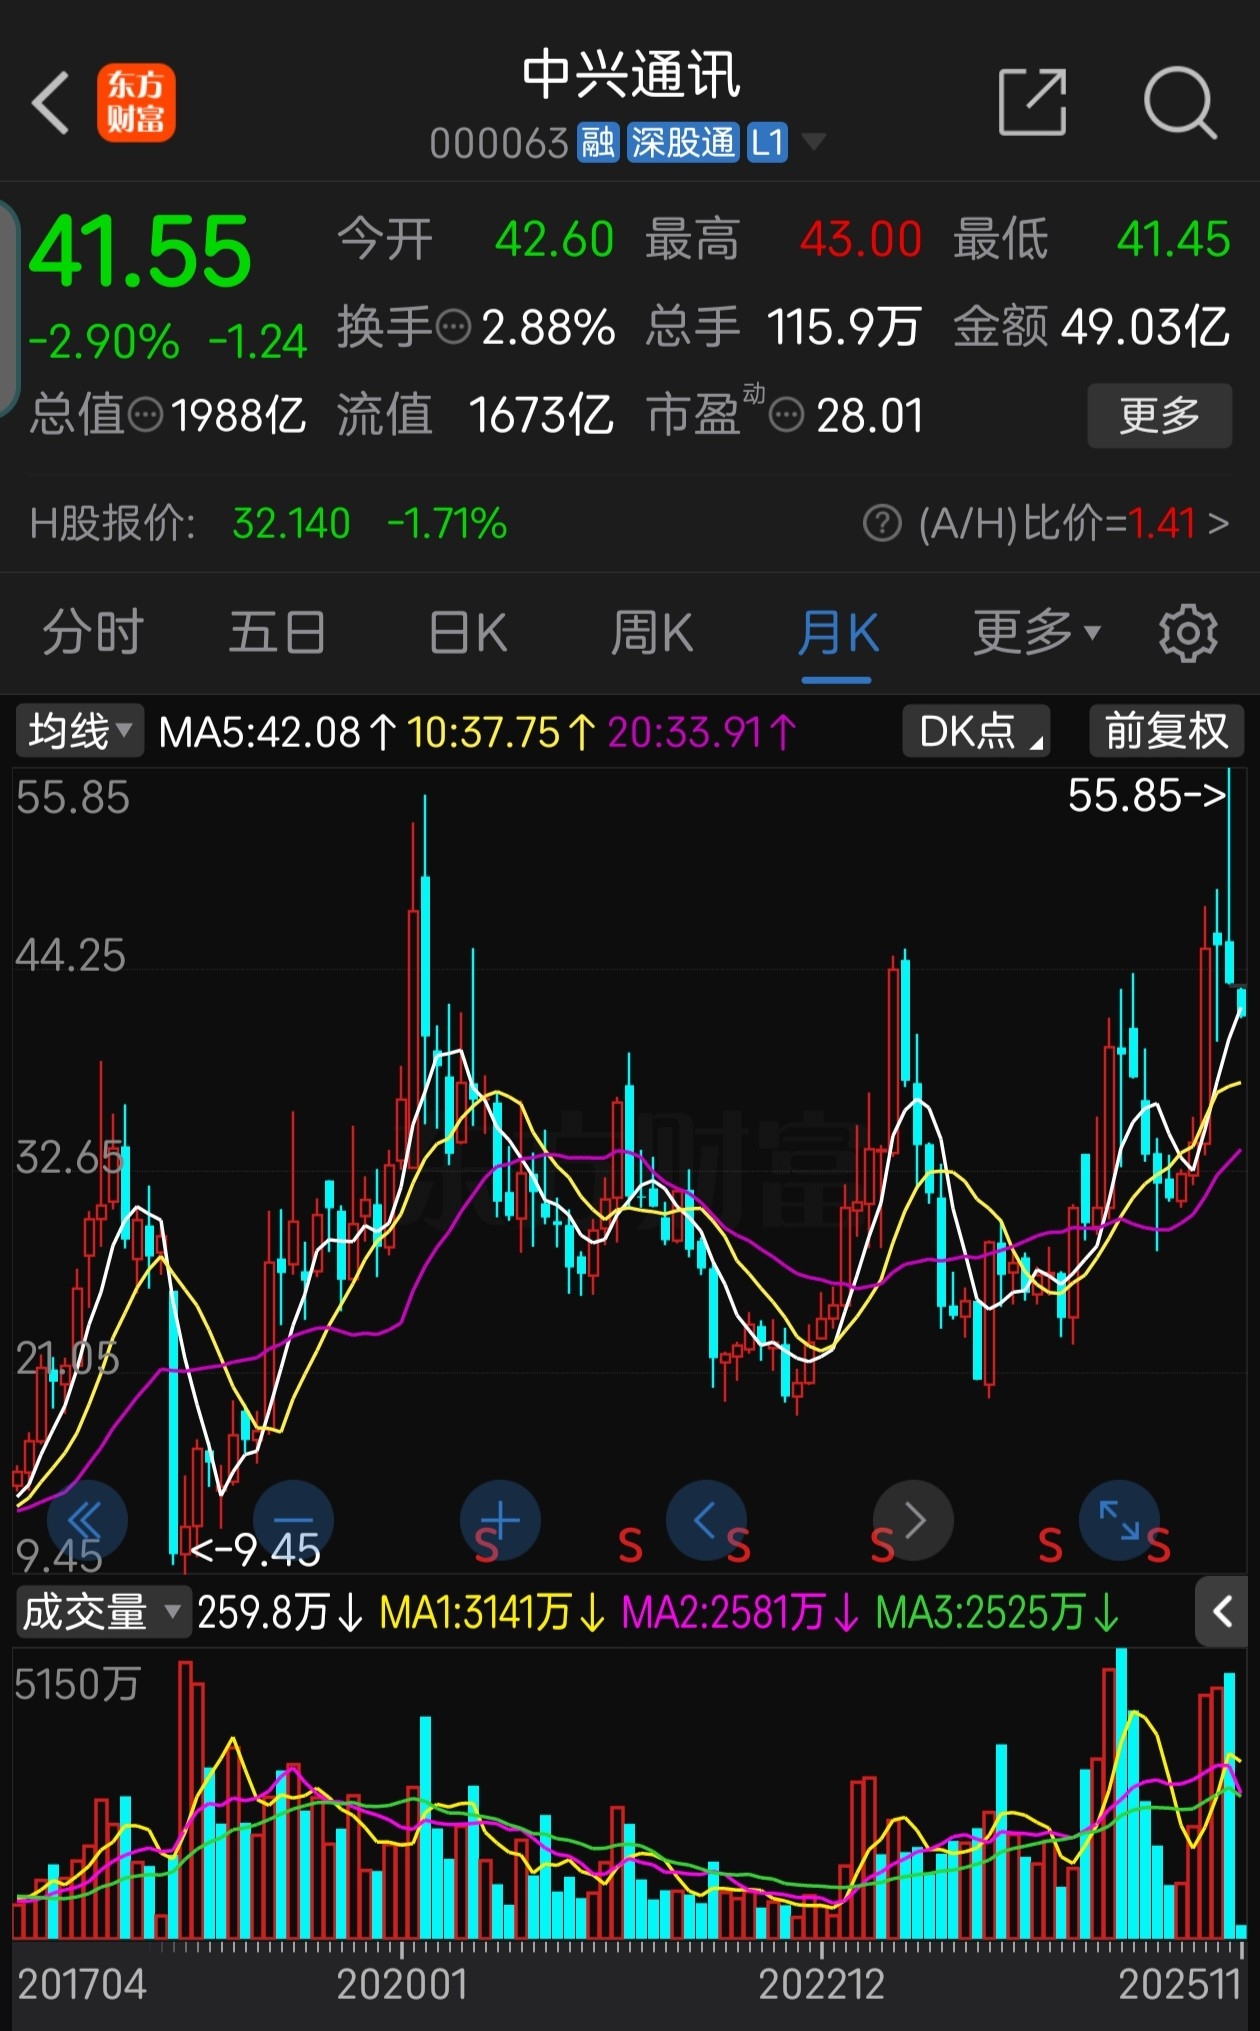
Task: Open the 均线 indicator dropdown
Action: (80, 732)
